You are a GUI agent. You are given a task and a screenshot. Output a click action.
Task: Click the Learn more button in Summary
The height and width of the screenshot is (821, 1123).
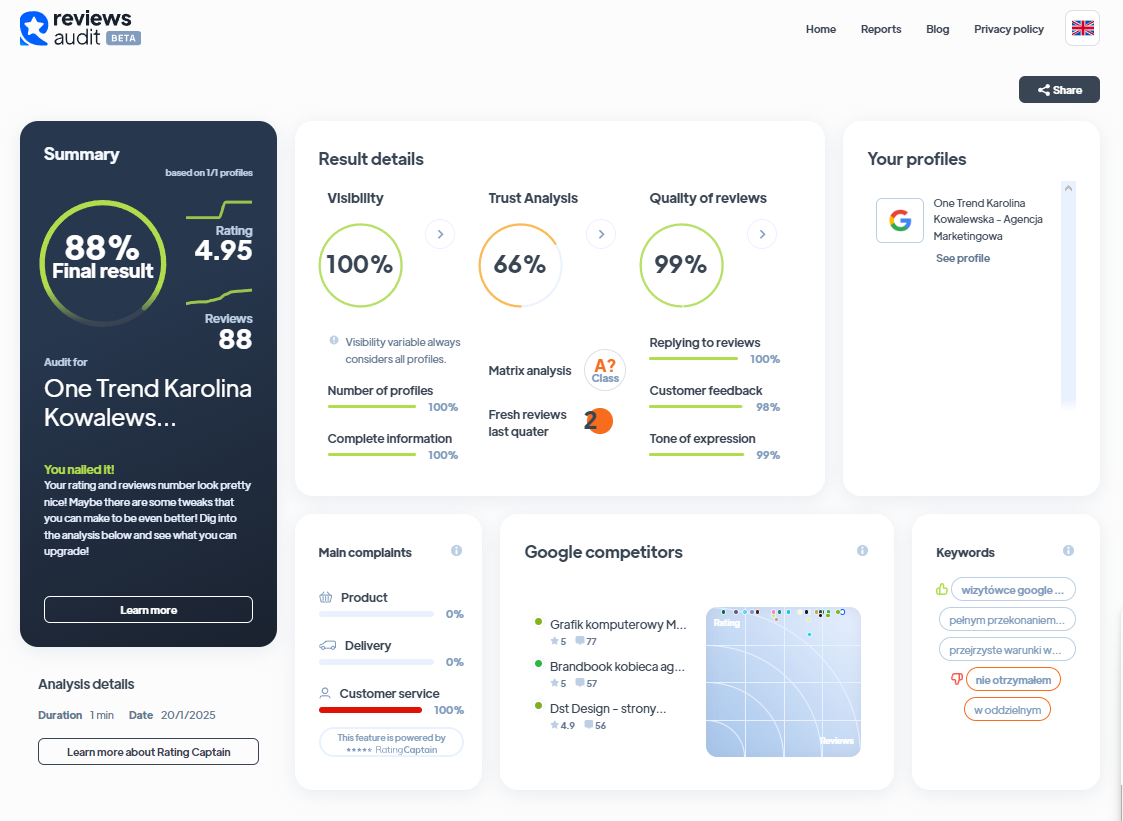click(148, 610)
